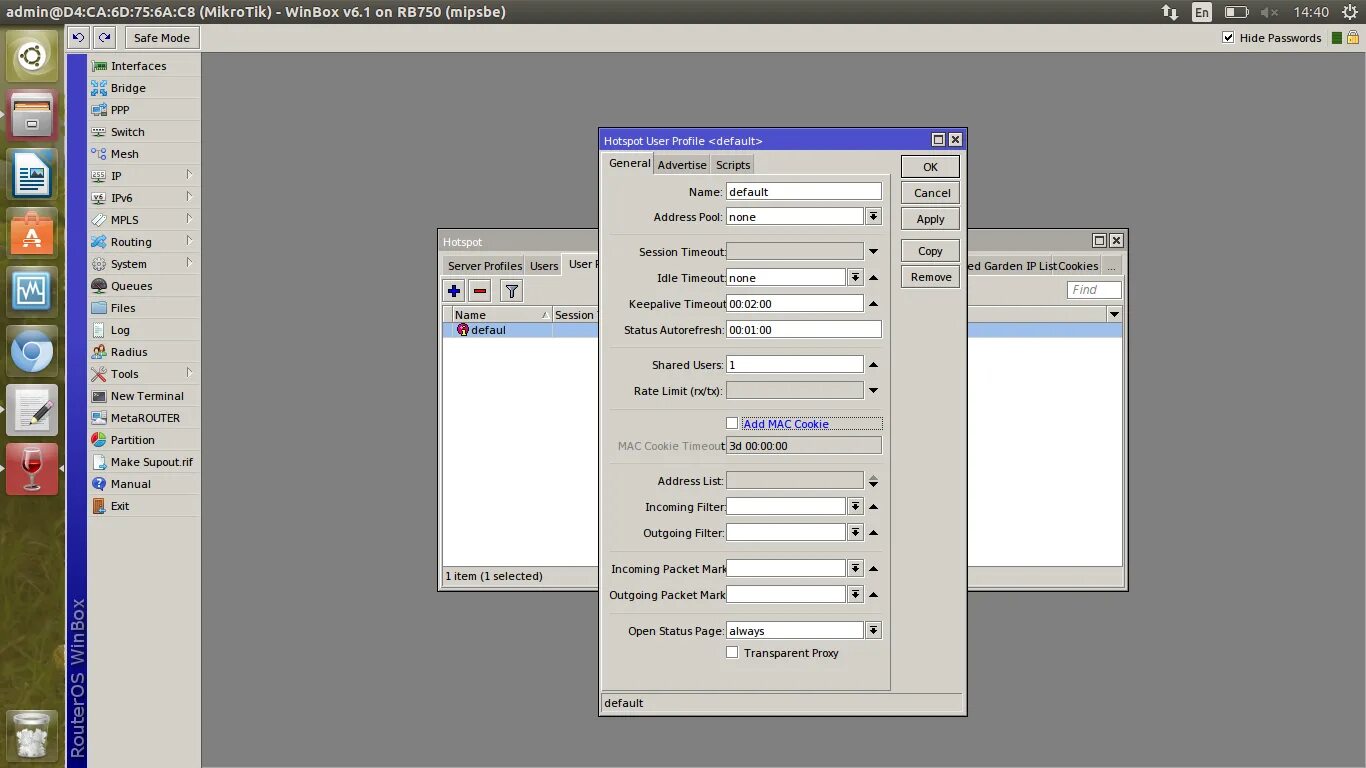
Task: Switch to Server Profiles tab in Hotspot
Action: [485, 266]
